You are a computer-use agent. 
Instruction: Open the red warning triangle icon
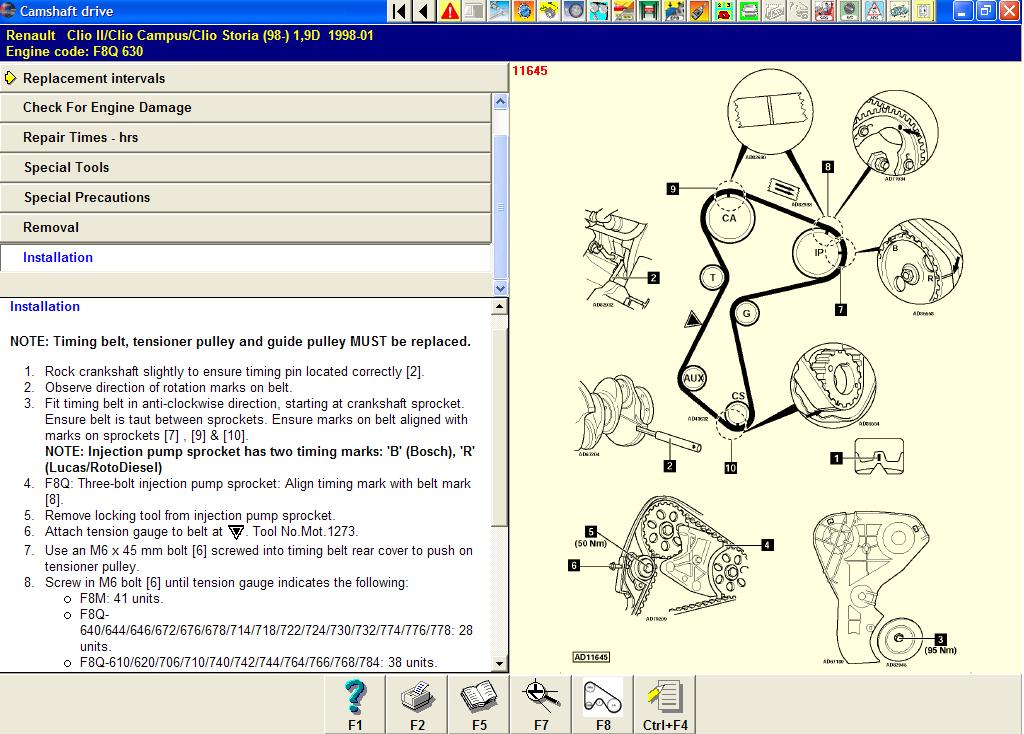tap(449, 11)
